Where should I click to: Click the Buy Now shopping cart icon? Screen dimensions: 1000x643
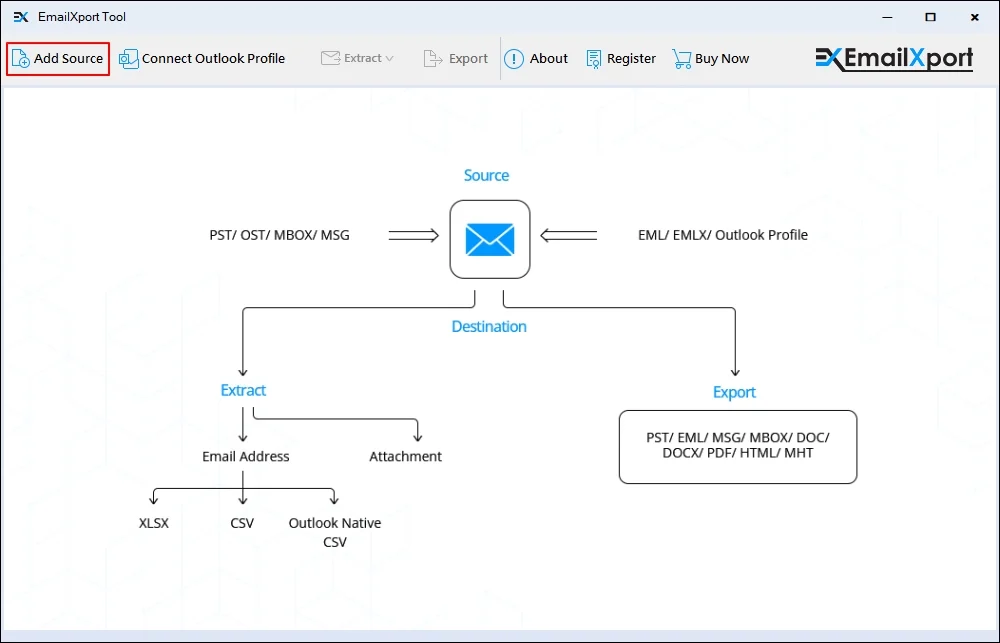pyautogui.click(x=681, y=59)
